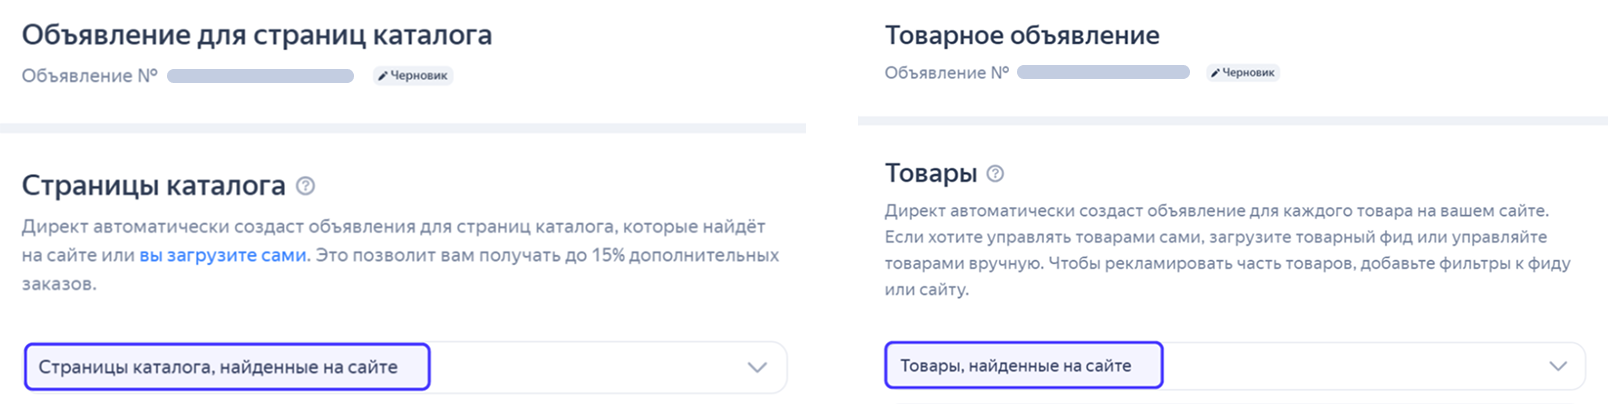This screenshot has height=404, width=1608.
Task: Click blurred ad number under catalog ad title
Action: (x=260, y=76)
